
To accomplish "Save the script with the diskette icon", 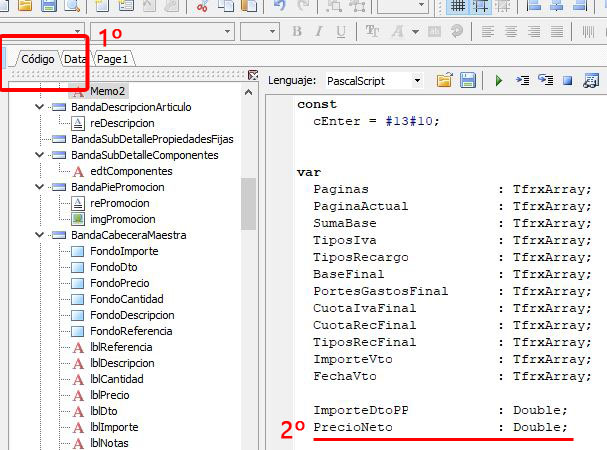I will pos(467,80).
